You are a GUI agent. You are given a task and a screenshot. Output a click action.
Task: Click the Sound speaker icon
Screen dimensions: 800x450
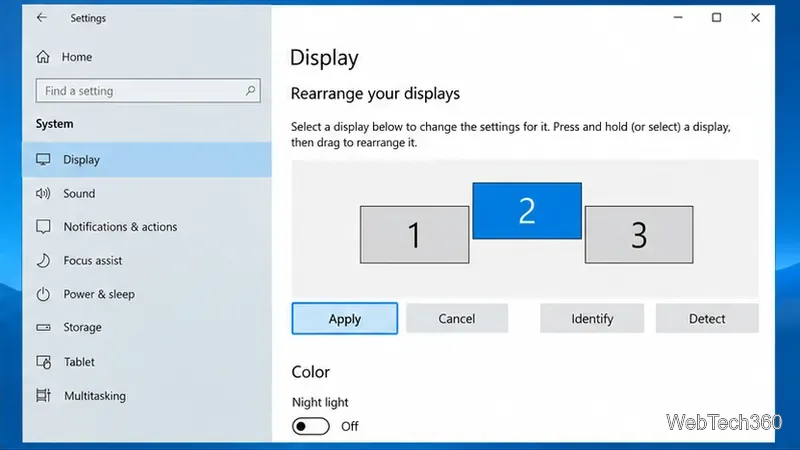(x=43, y=193)
